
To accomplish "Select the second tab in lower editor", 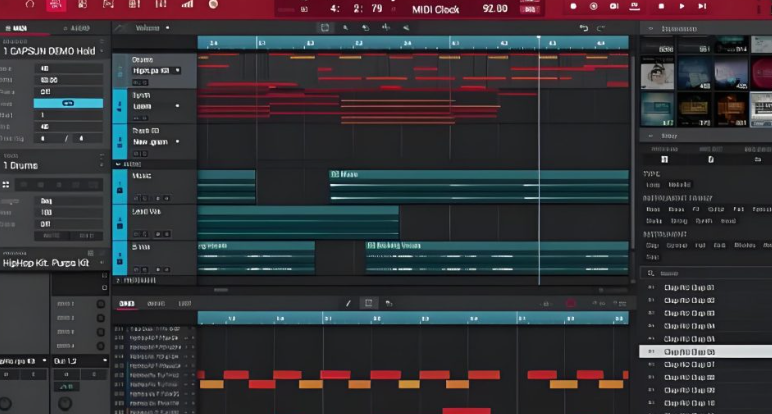I will 156,304.
